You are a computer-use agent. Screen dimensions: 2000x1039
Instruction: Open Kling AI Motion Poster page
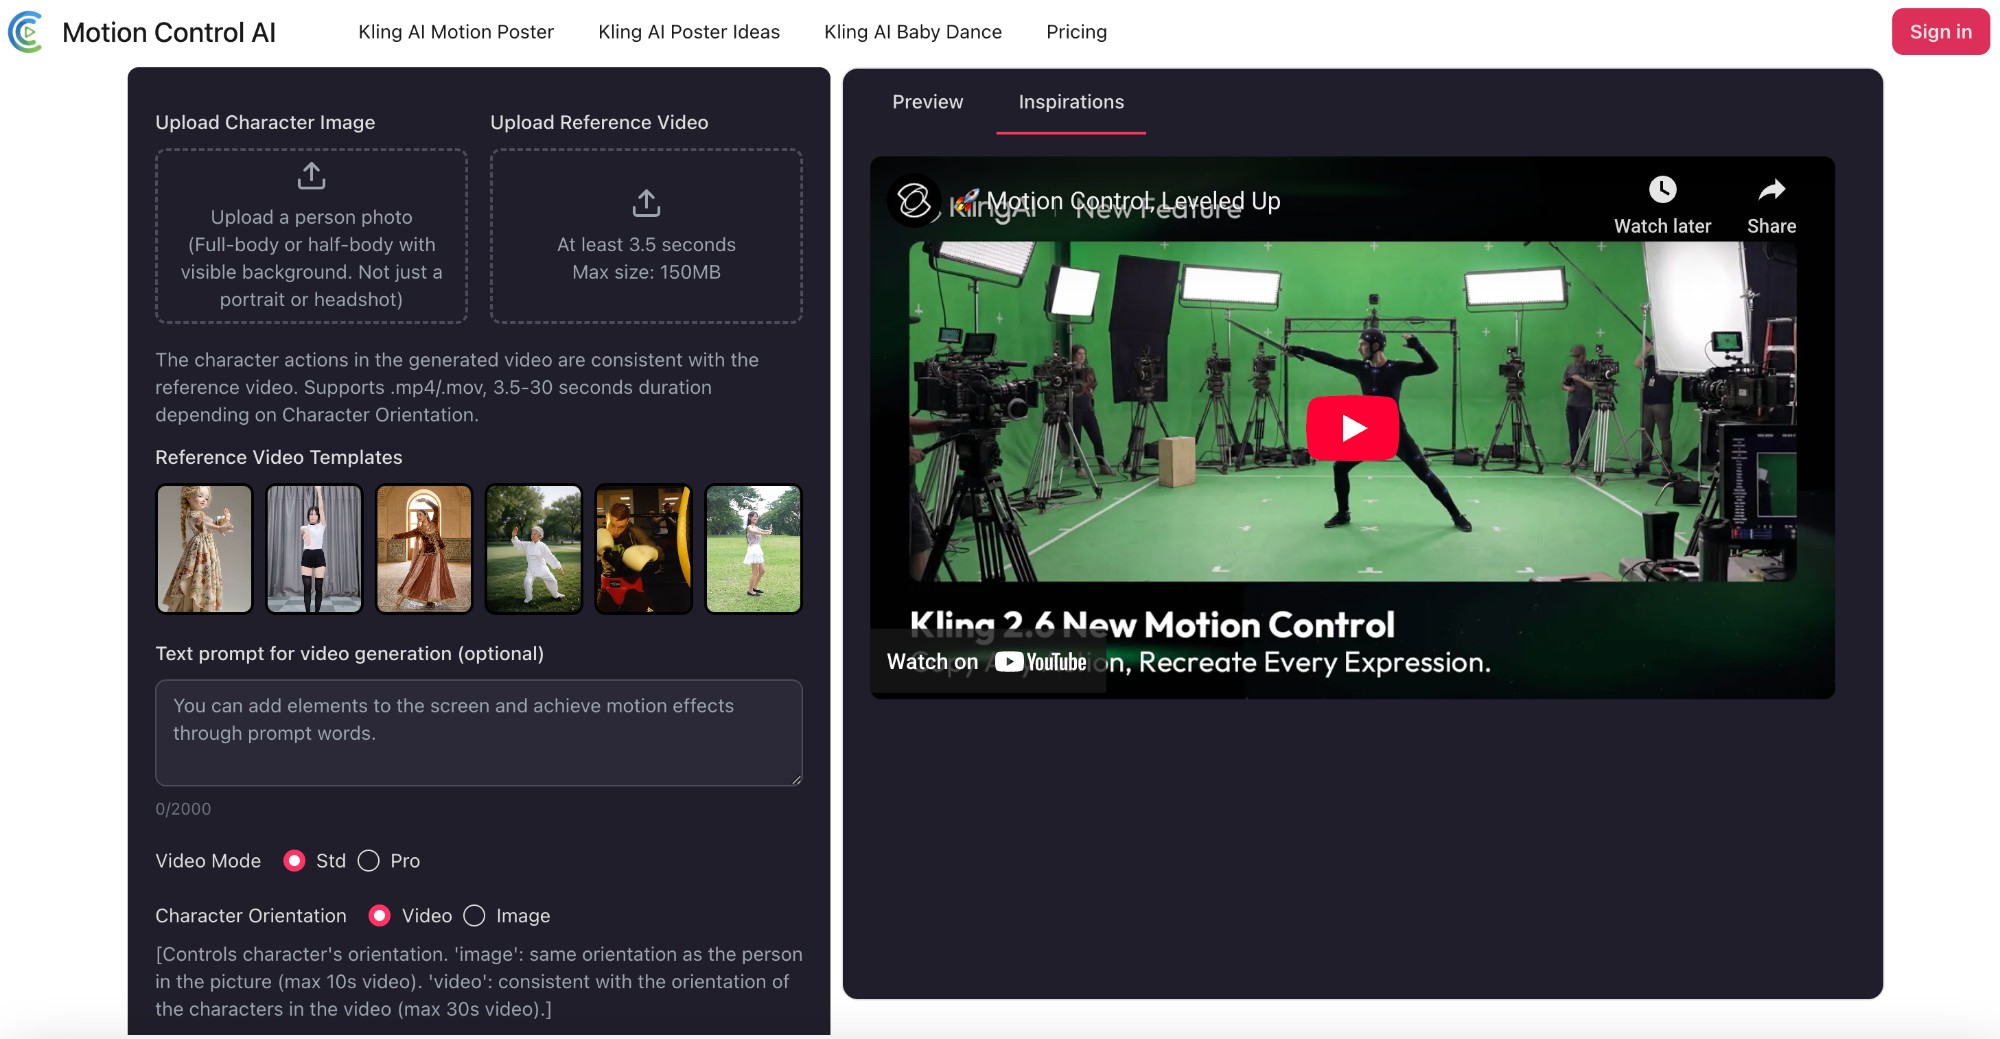pyautogui.click(x=456, y=32)
